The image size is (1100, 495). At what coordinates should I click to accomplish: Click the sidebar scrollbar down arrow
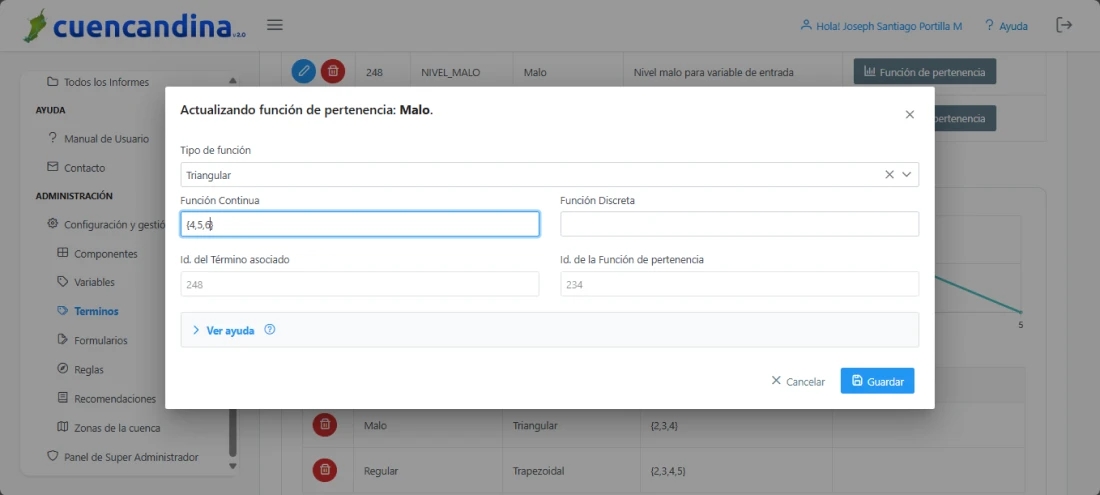pyautogui.click(x=233, y=465)
